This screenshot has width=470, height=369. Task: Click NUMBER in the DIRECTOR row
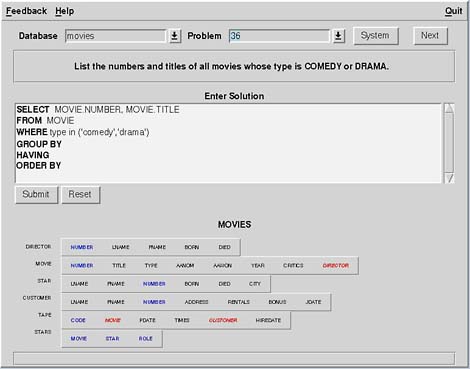pyautogui.click(x=82, y=247)
